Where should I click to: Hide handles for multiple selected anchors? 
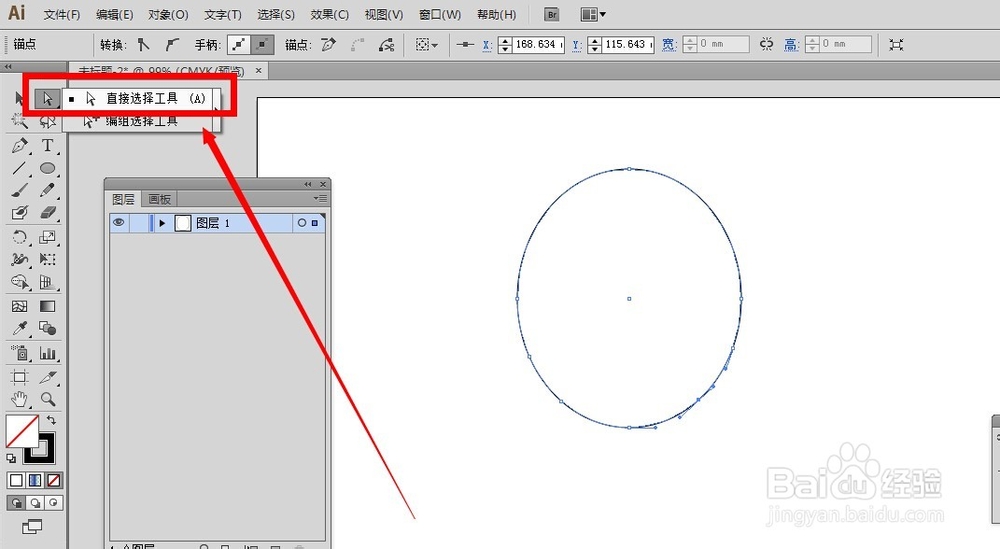point(262,45)
